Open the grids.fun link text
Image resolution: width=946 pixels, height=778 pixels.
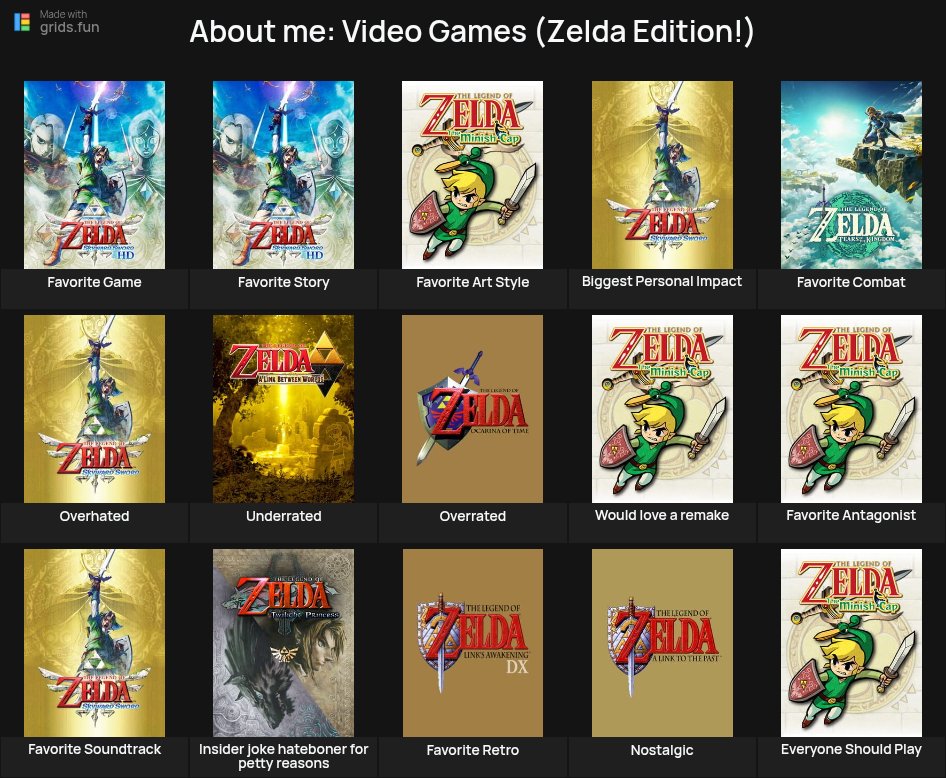tap(69, 27)
